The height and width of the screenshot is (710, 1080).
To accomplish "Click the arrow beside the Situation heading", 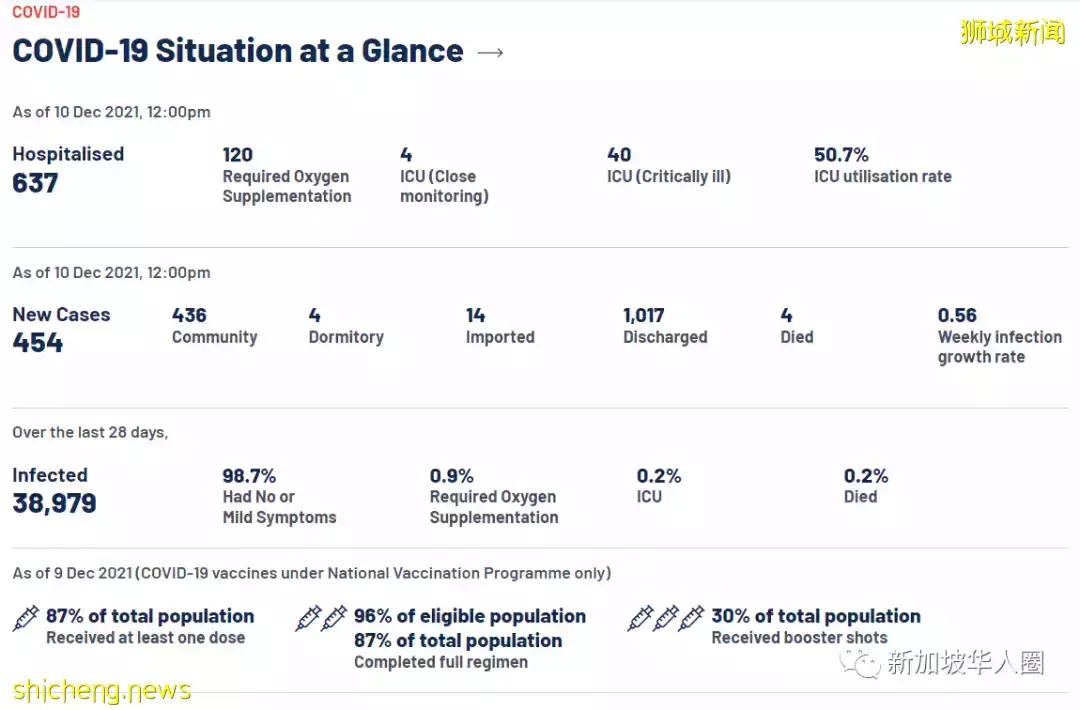I will 490,52.
